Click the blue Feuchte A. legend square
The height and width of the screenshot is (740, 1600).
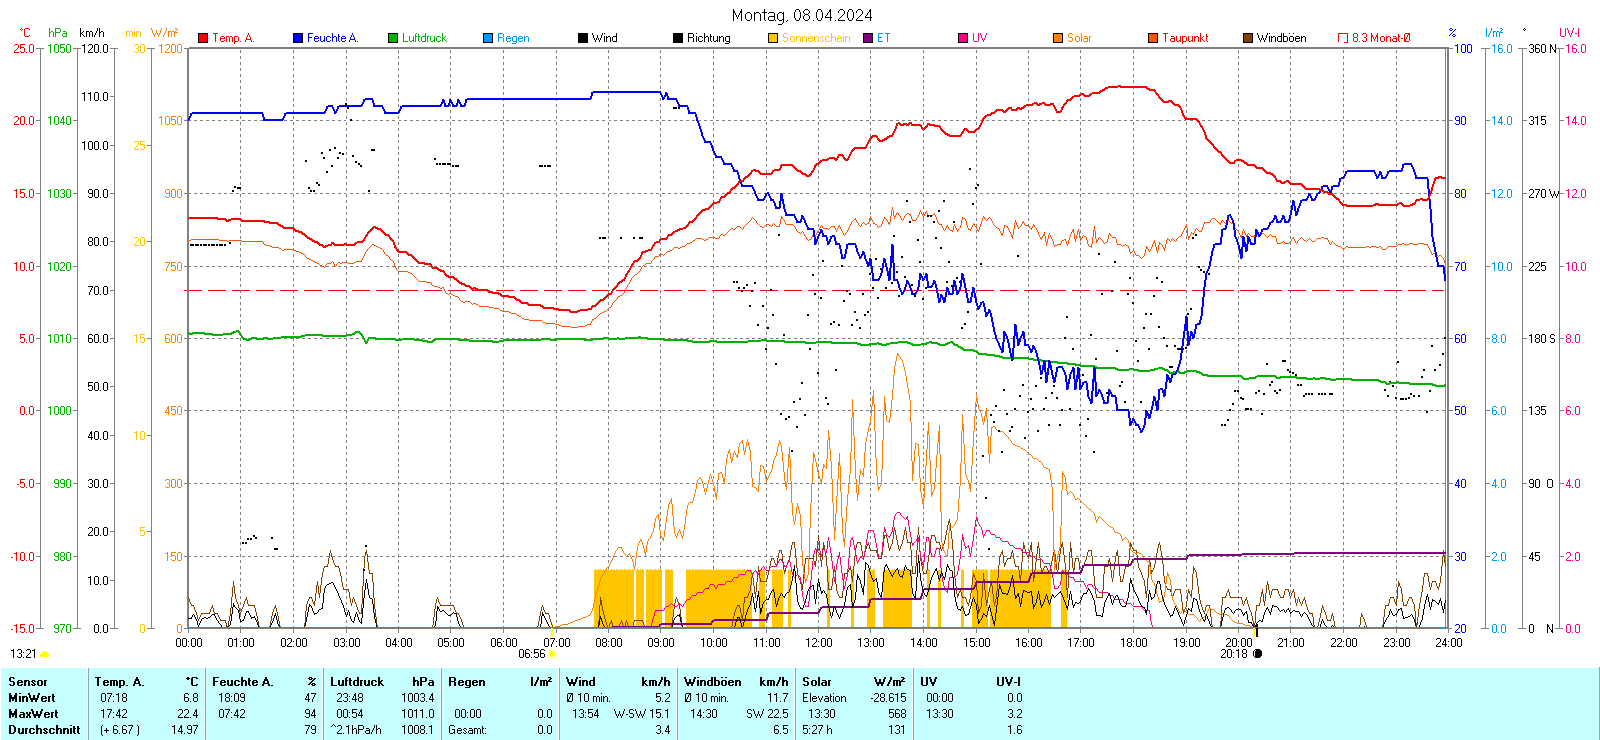(x=298, y=38)
